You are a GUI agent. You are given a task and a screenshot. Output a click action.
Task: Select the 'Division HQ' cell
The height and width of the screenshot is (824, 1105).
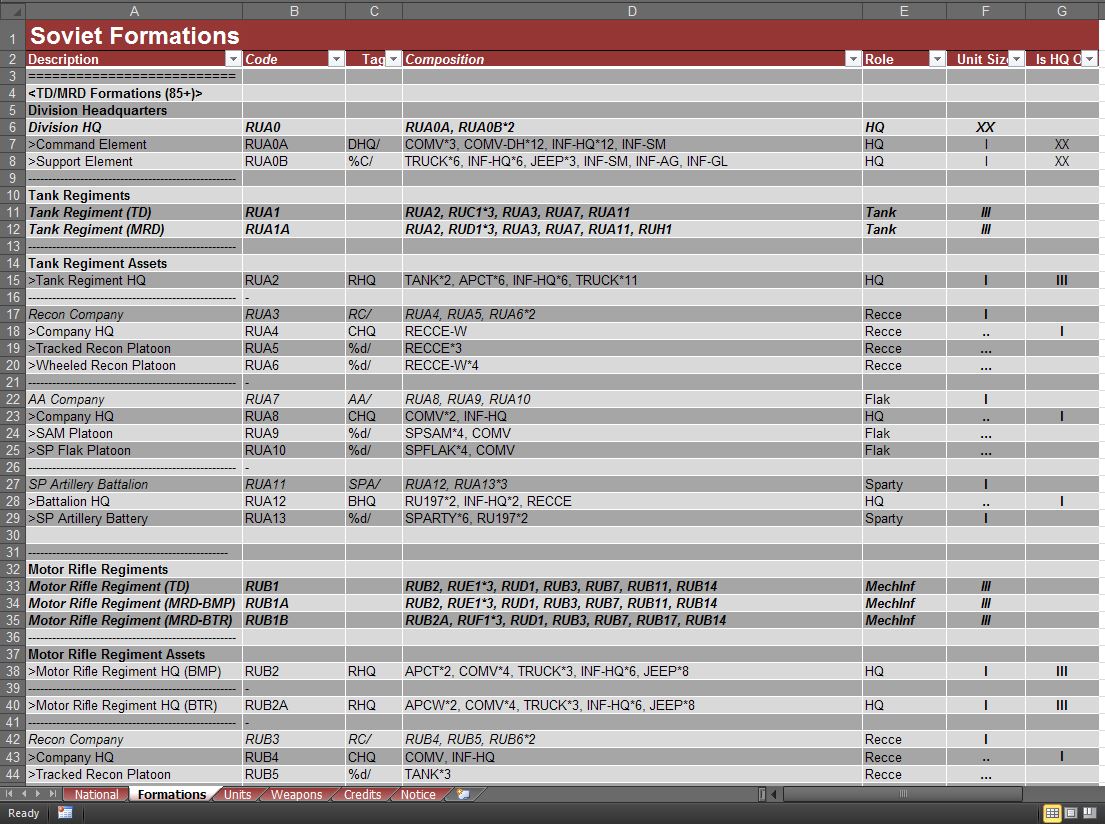134,128
